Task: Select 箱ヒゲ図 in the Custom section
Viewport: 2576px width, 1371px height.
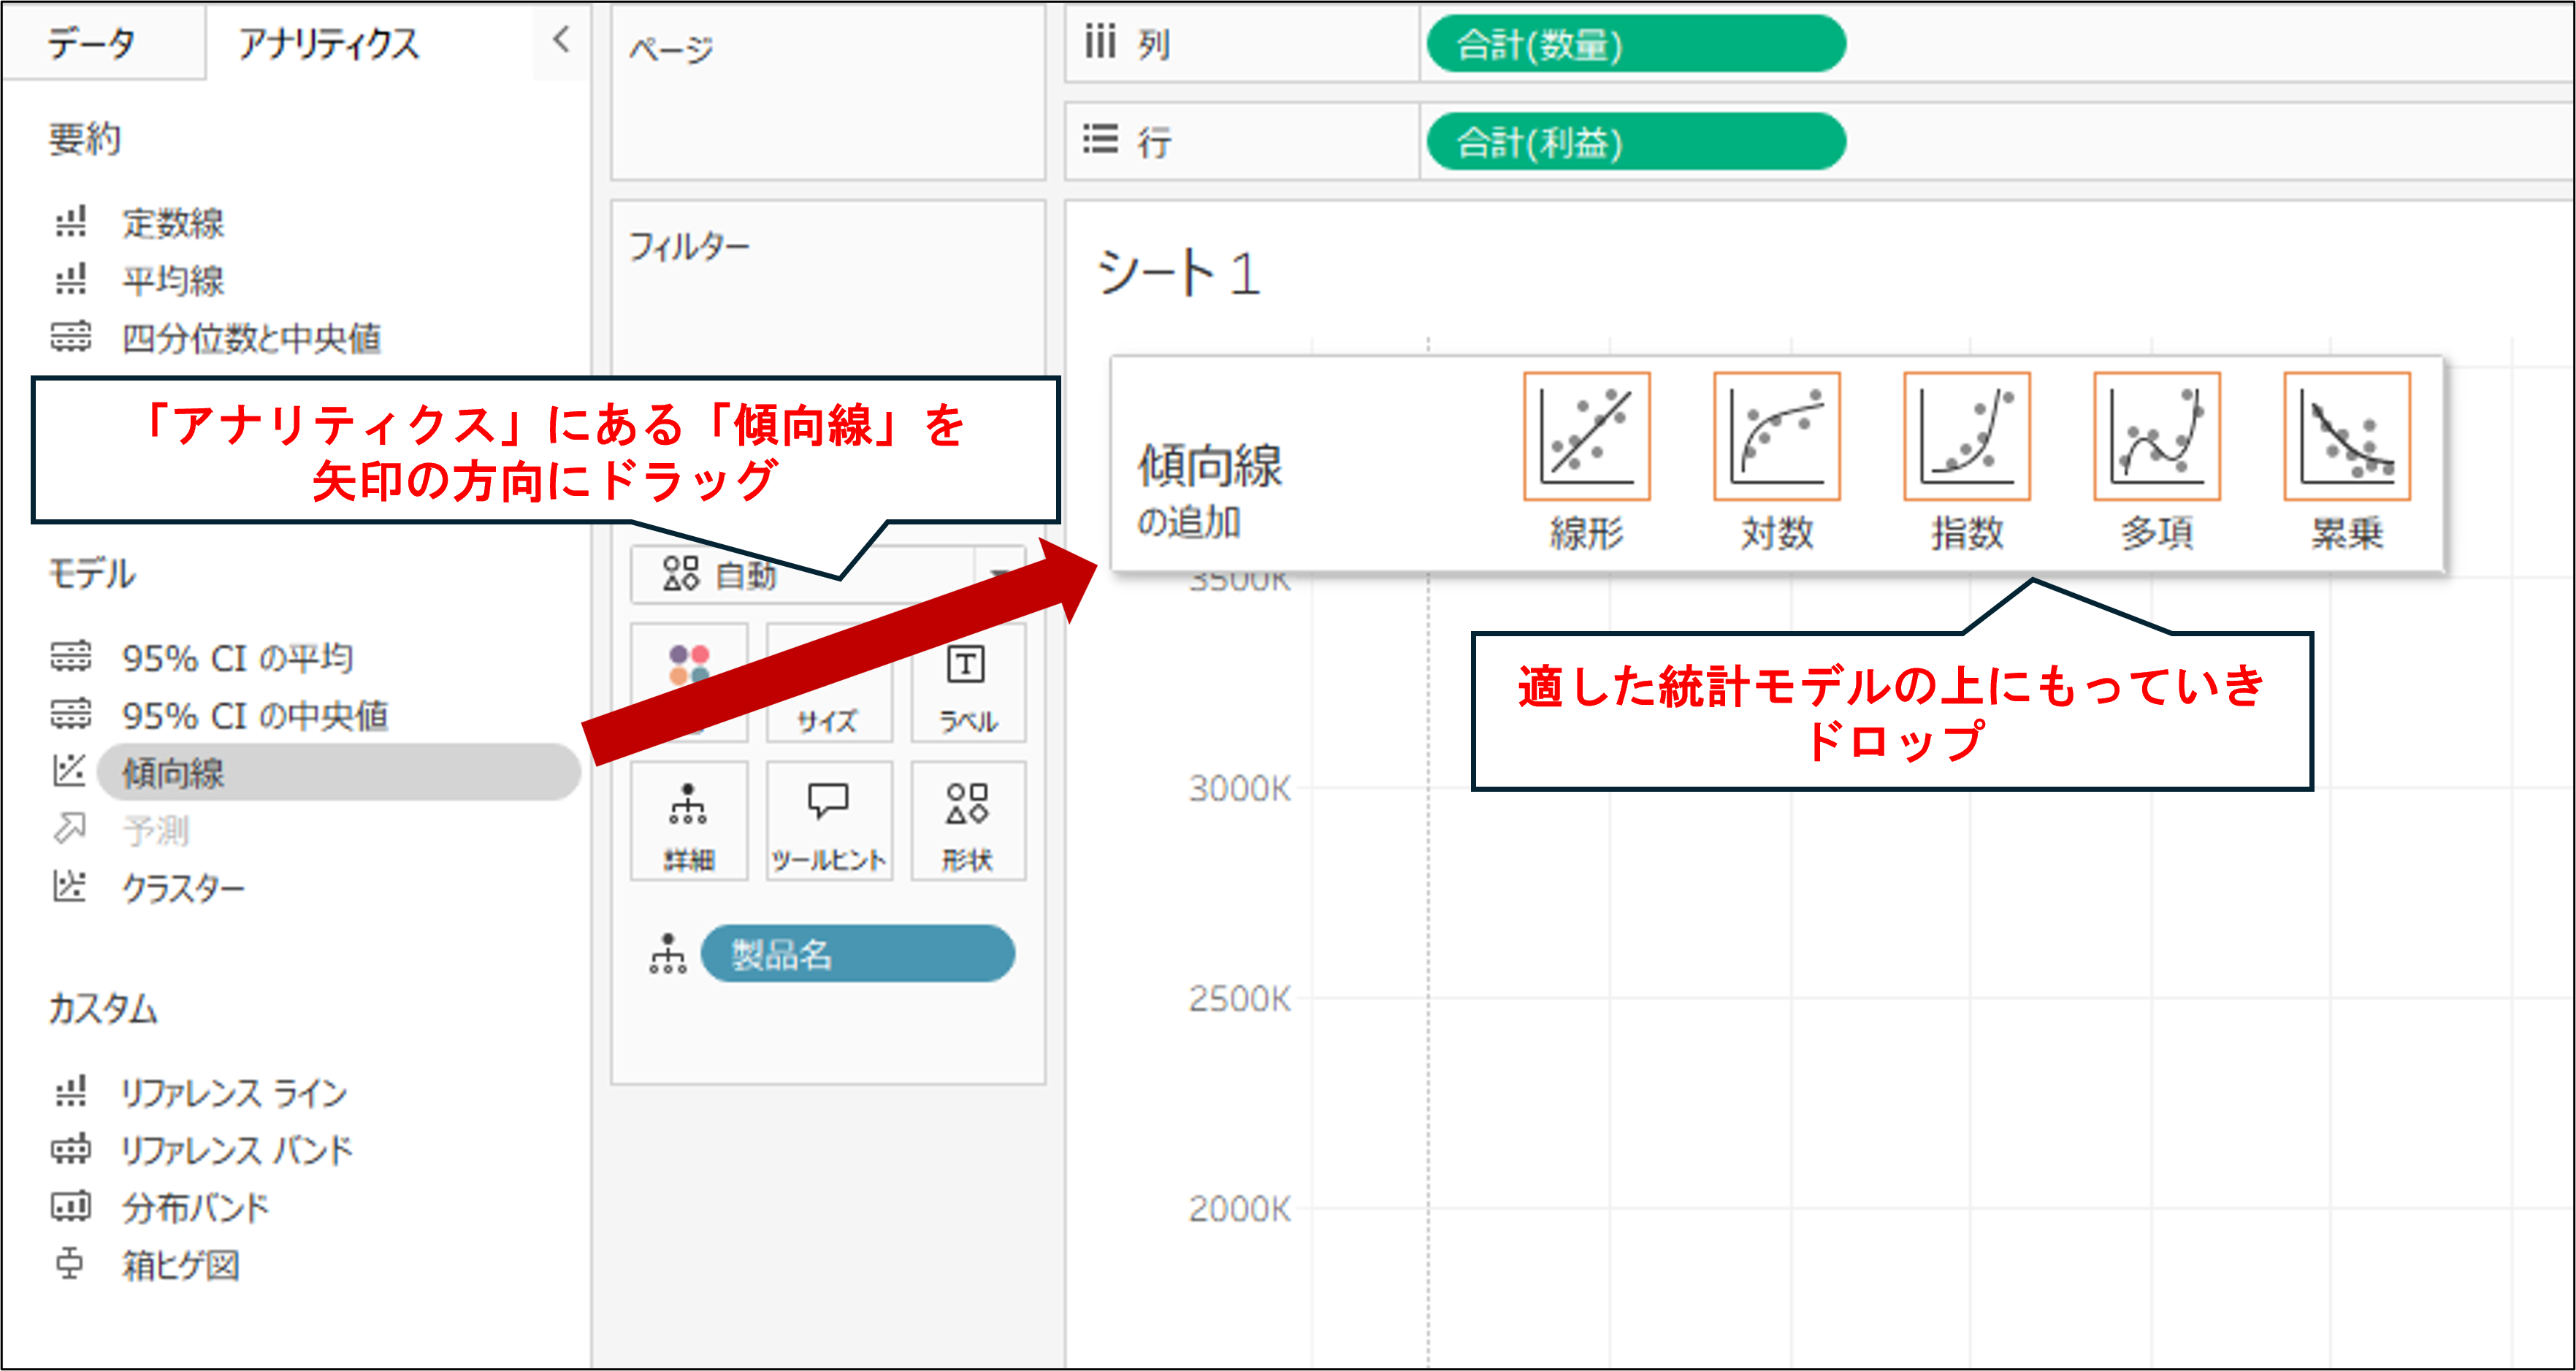Action: pyautogui.click(x=180, y=1265)
